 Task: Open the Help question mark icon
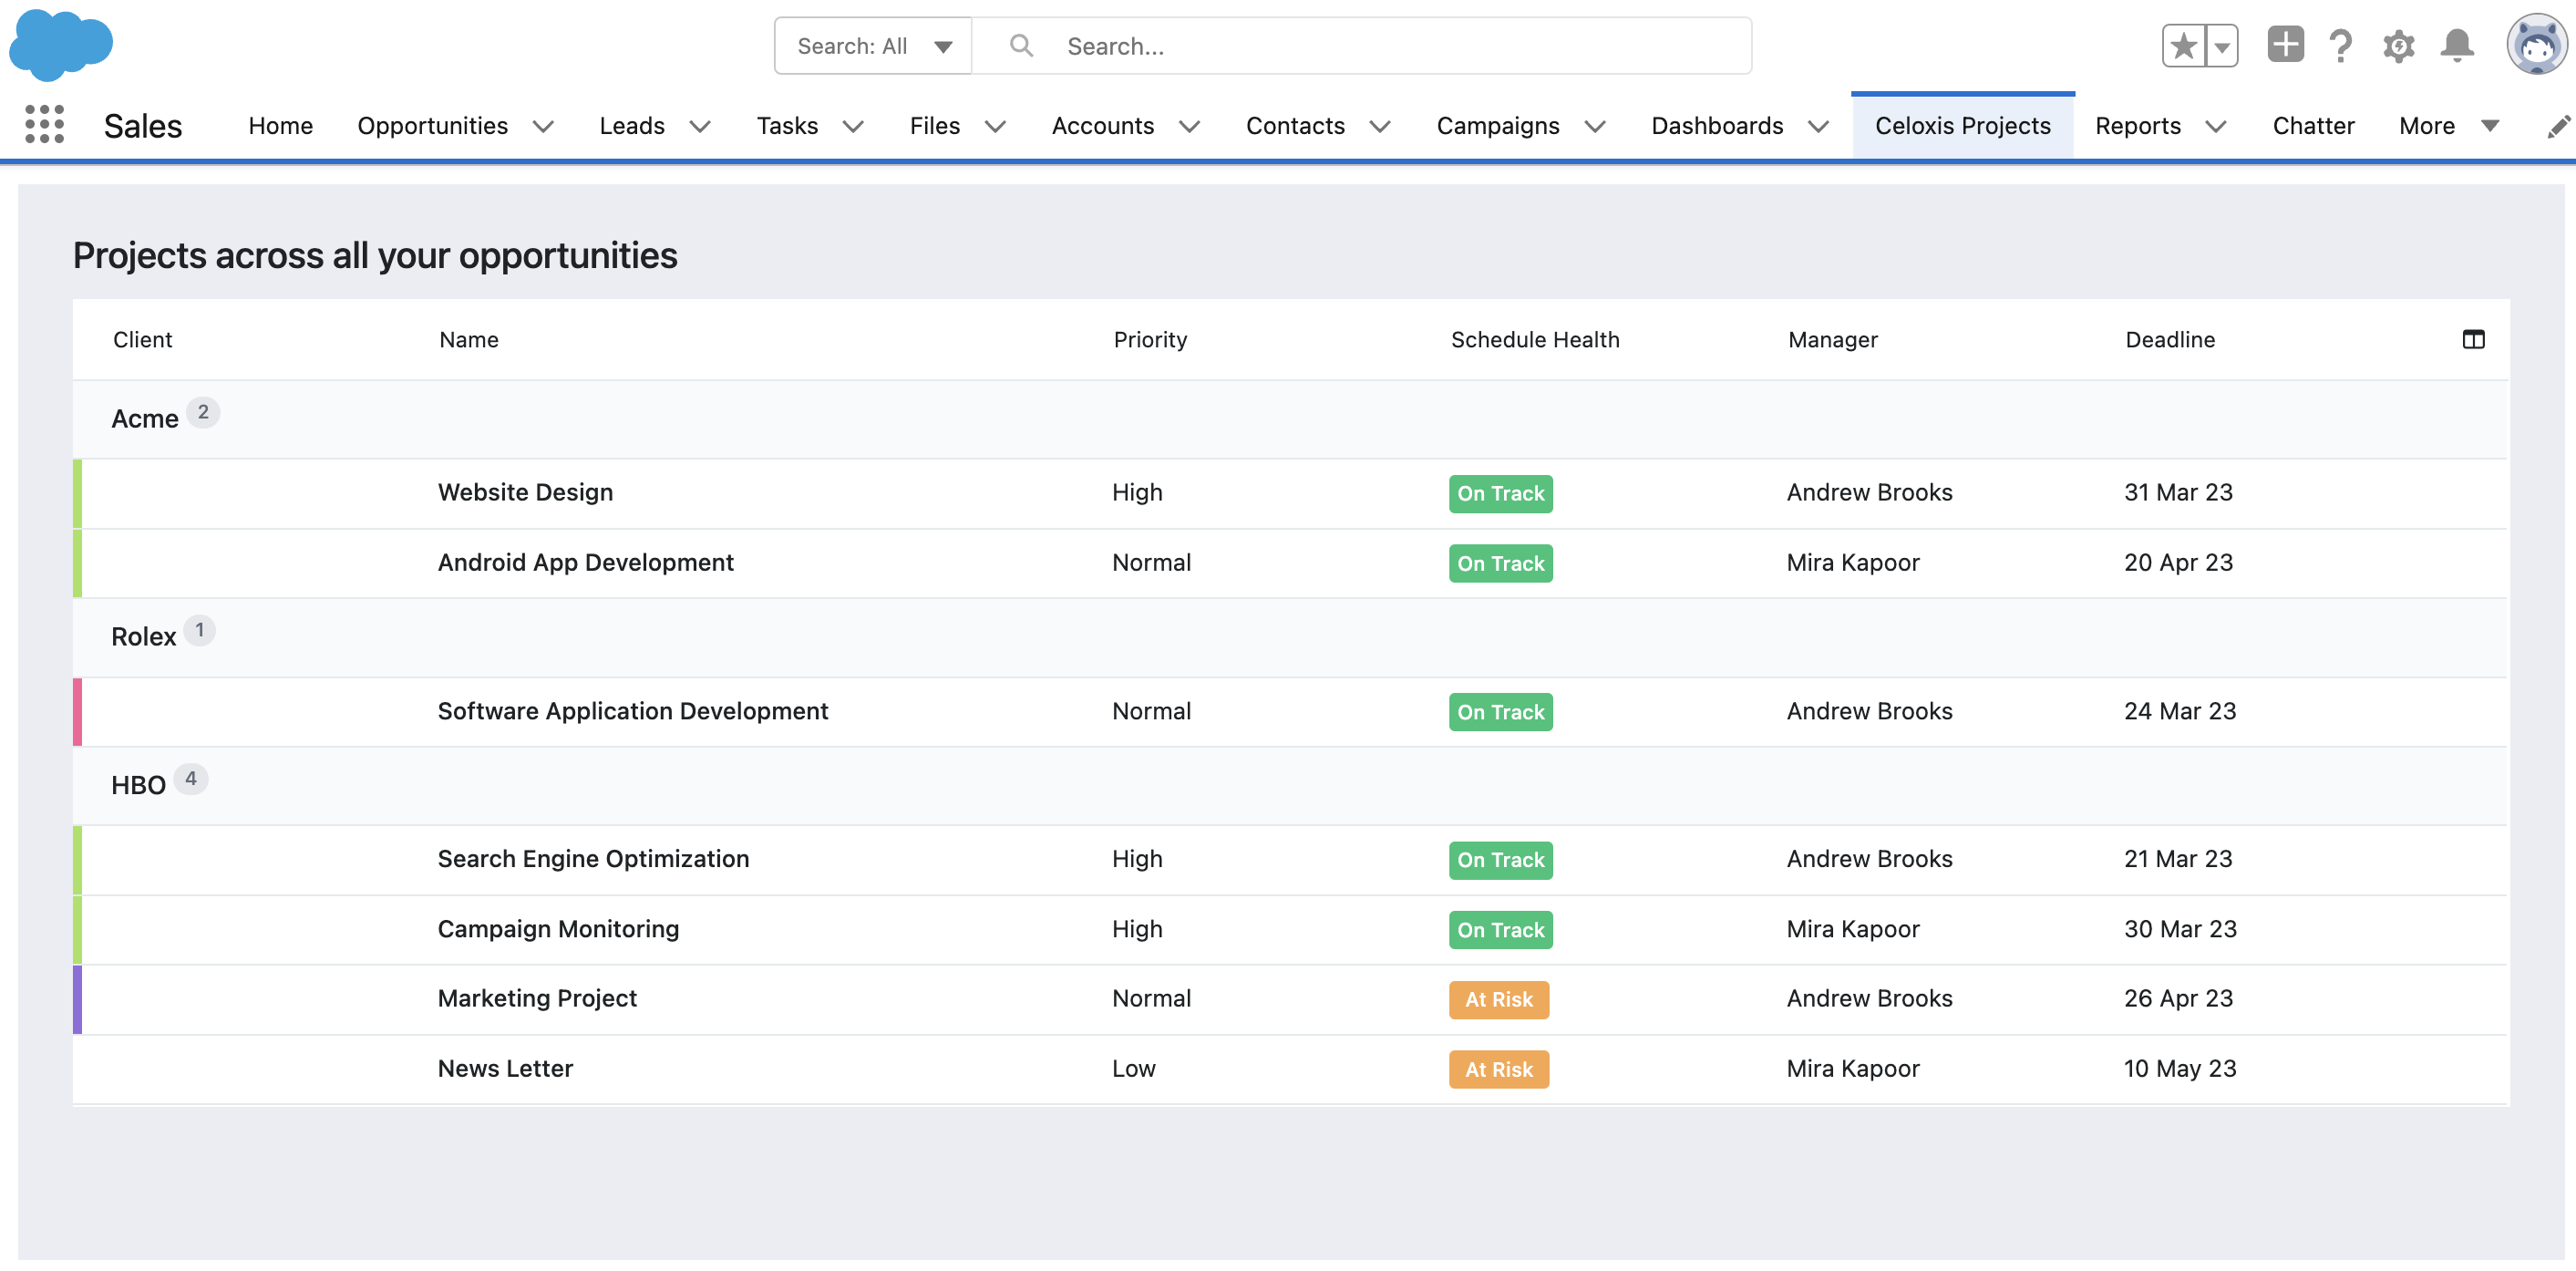[x=2340, y=46]
